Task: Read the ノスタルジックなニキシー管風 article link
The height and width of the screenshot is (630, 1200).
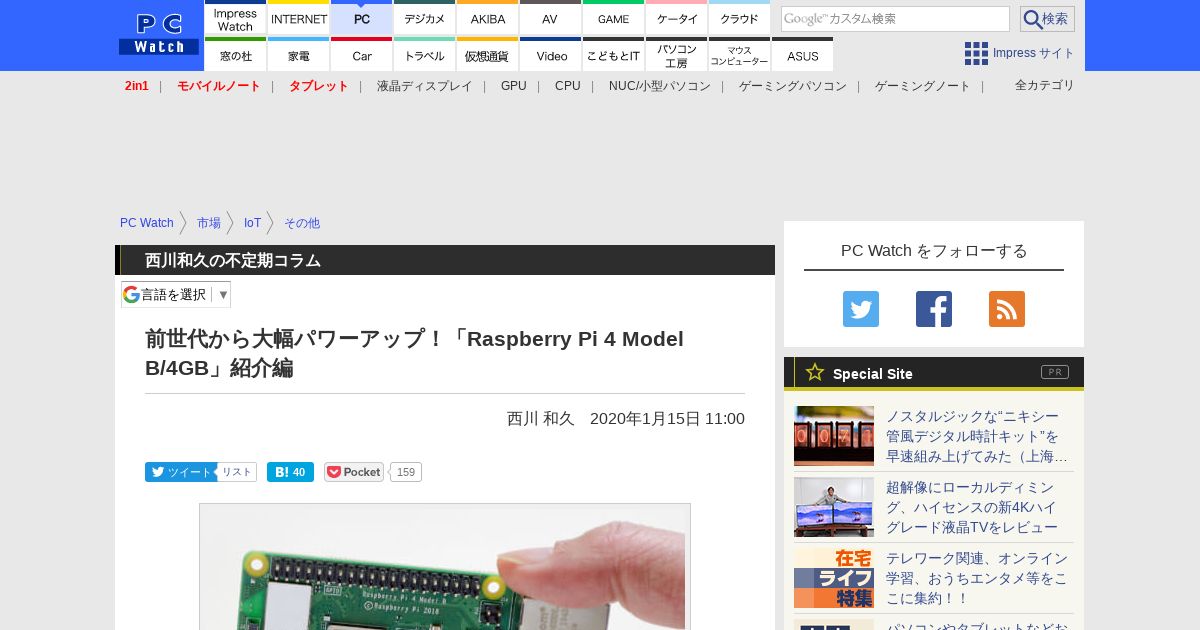Action: pyautogui.click(x=977, y=436)
